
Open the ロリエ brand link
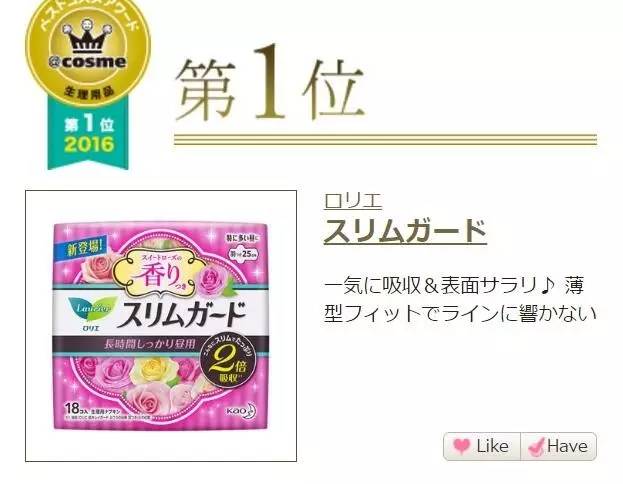353,201
